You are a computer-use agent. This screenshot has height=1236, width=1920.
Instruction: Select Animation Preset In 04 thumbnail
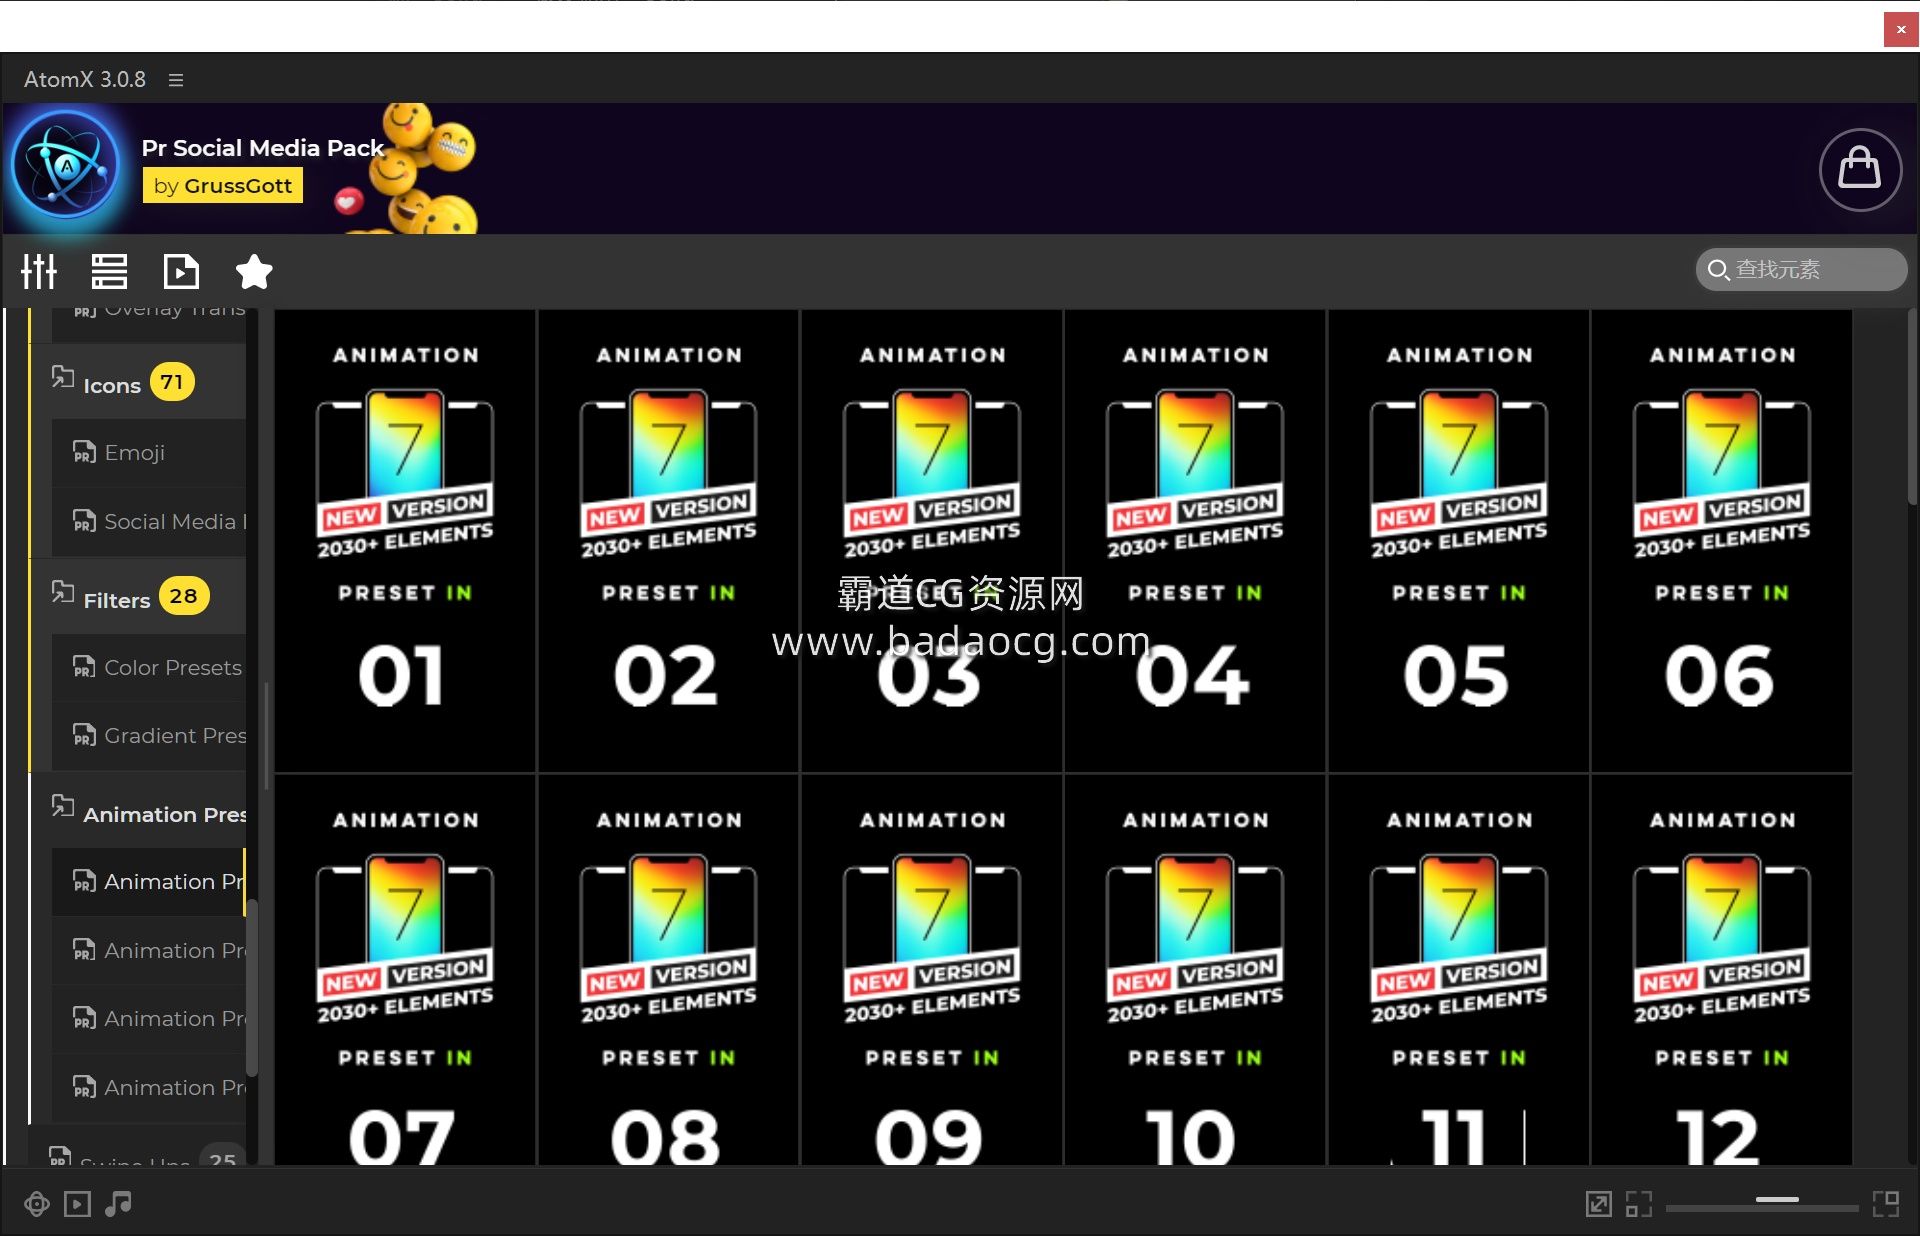pyautogui.click(x=1195, y=541)
